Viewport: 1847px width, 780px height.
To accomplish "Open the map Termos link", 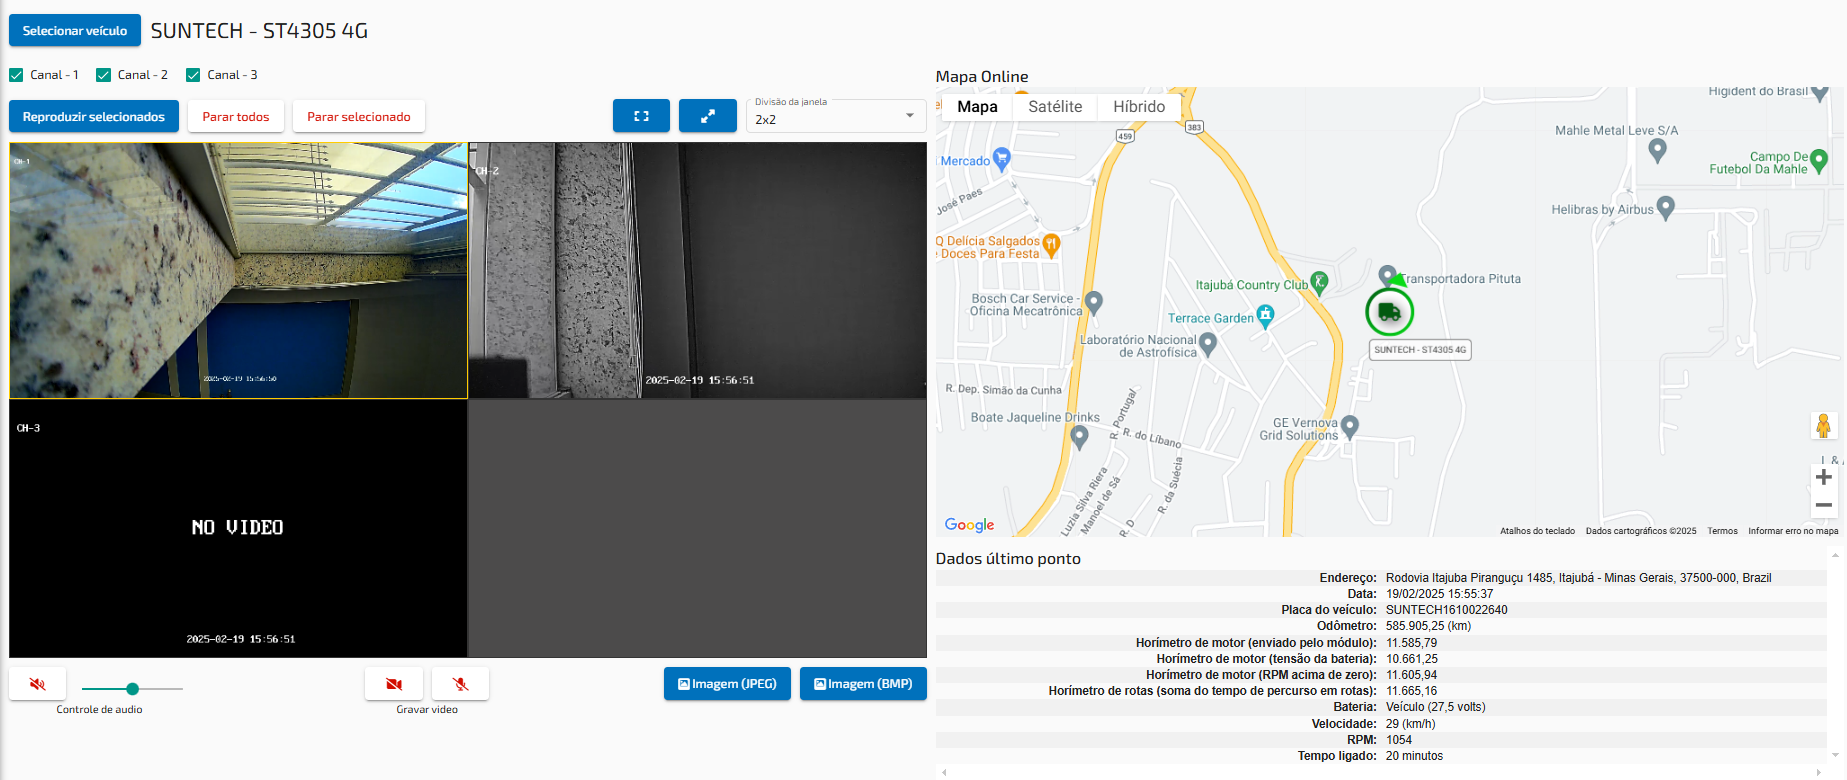I will click(1722, 531).
